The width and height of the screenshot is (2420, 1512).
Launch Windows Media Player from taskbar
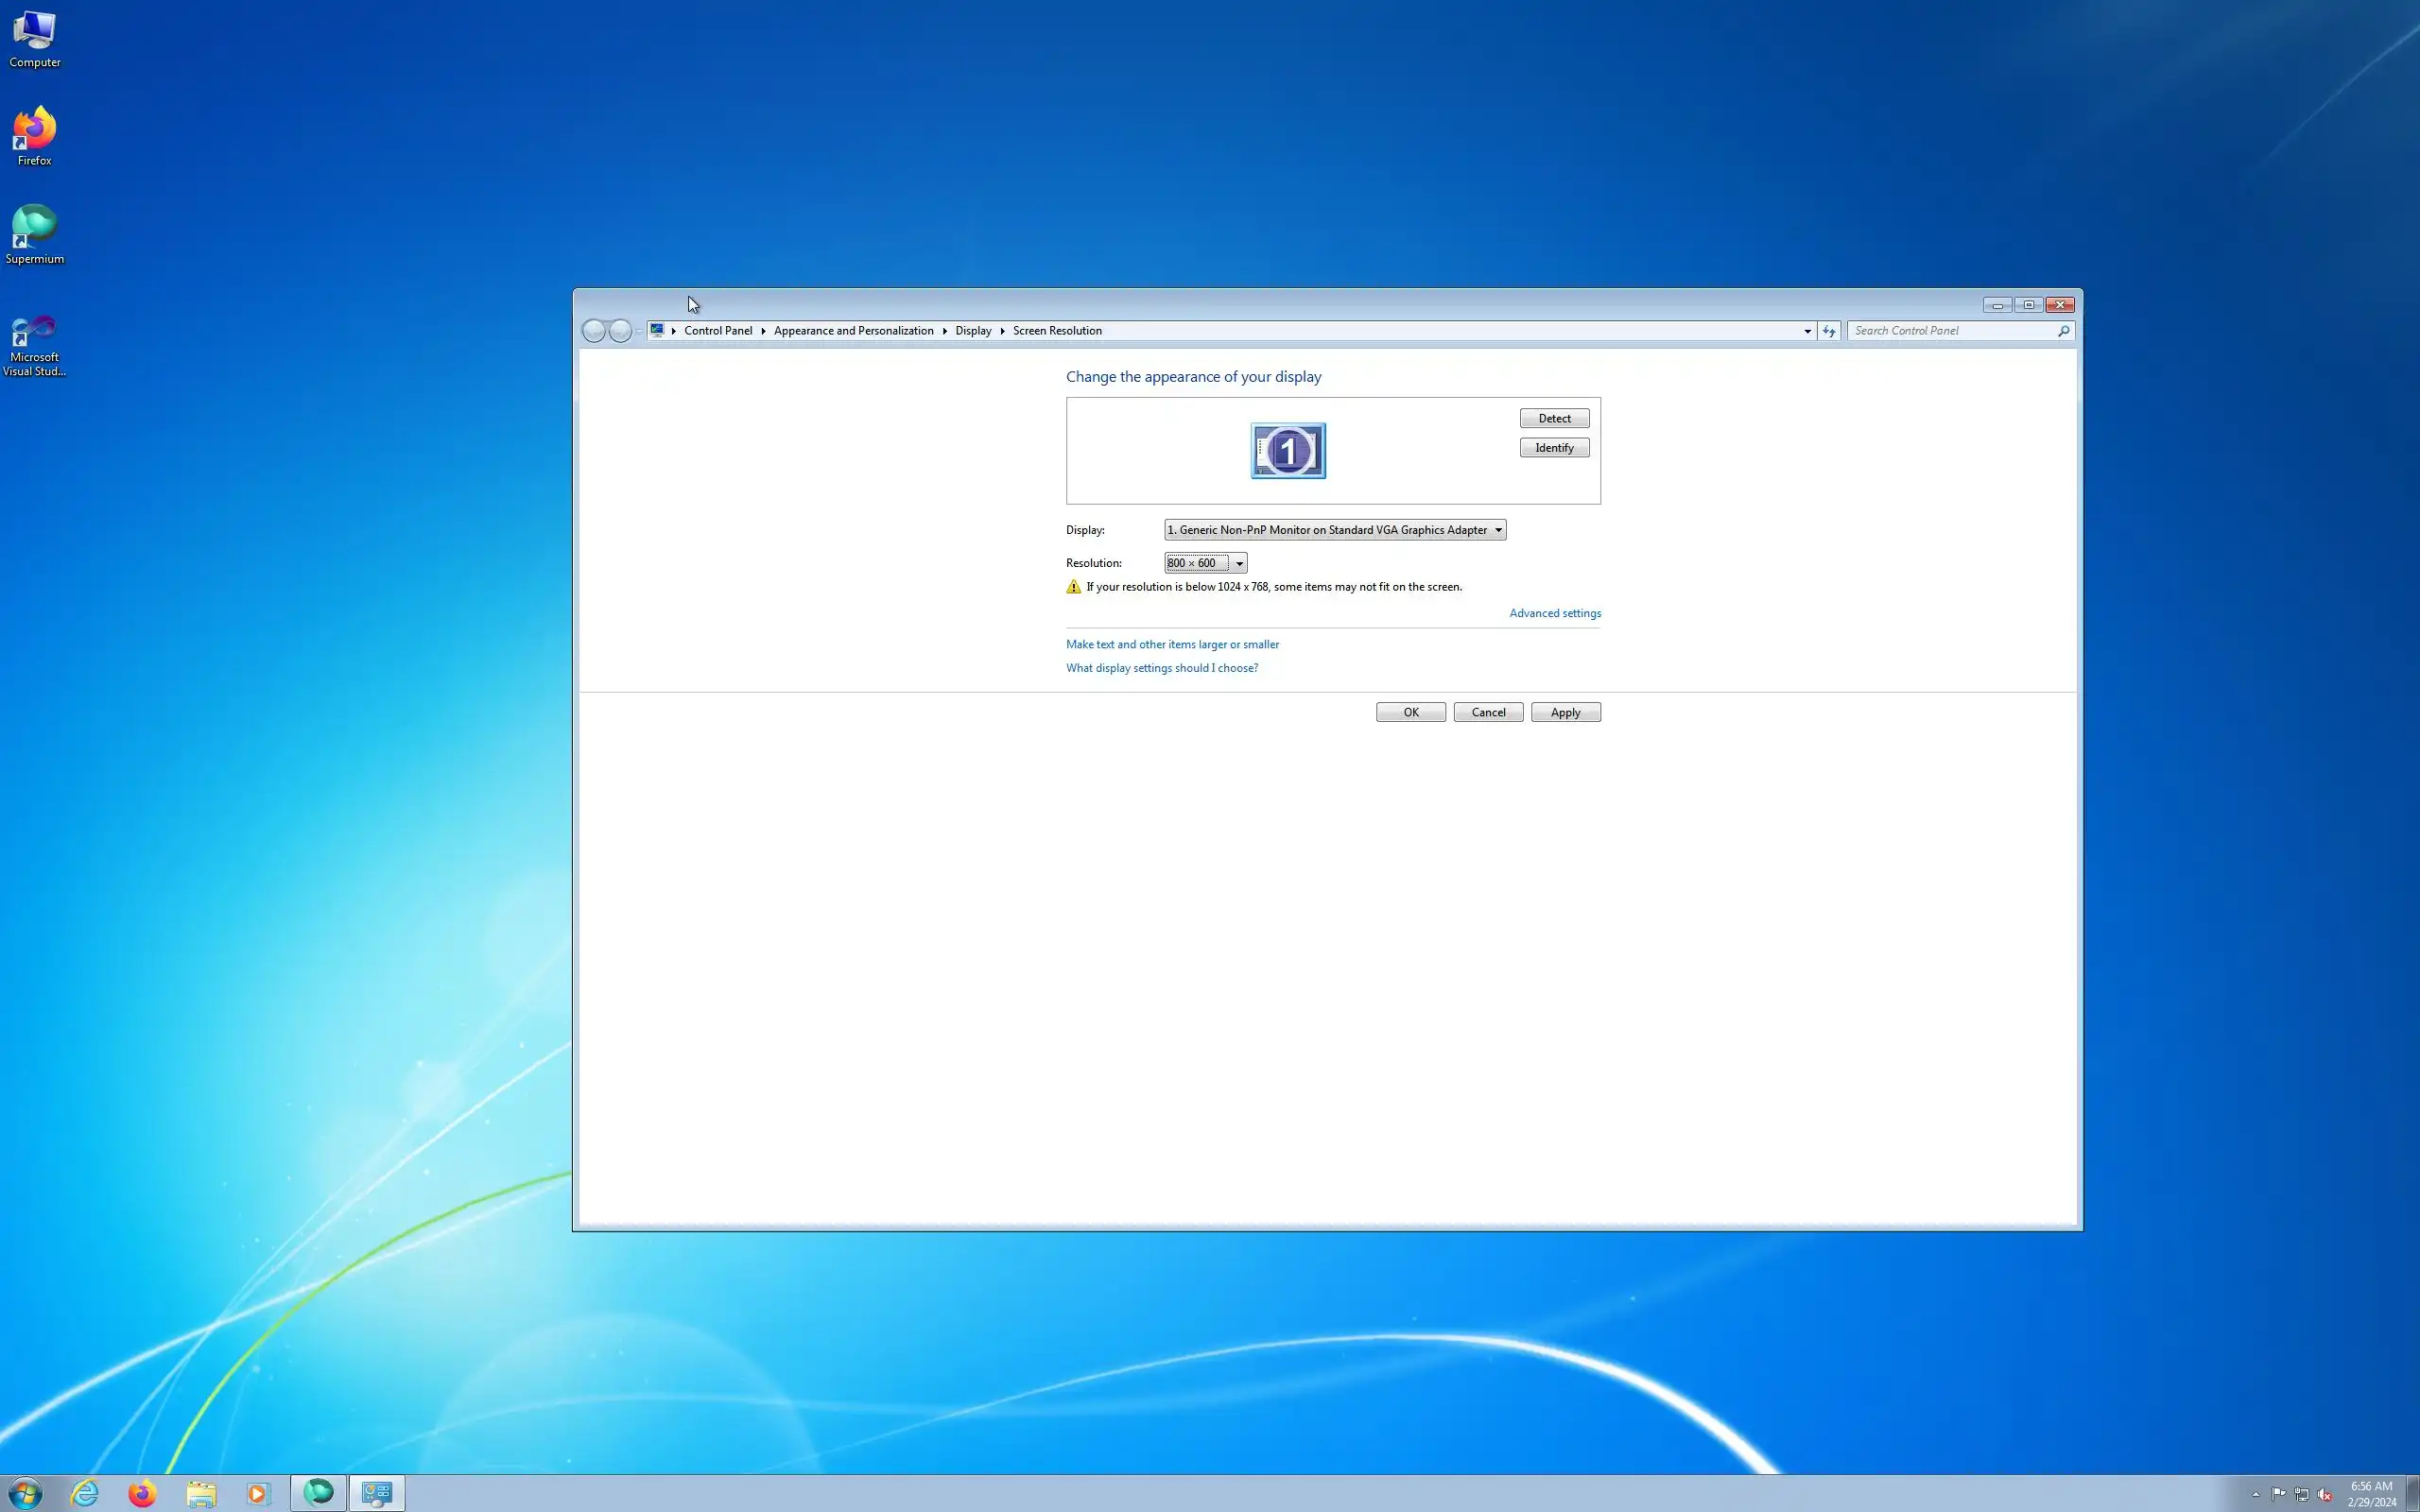coord(258,1493)
